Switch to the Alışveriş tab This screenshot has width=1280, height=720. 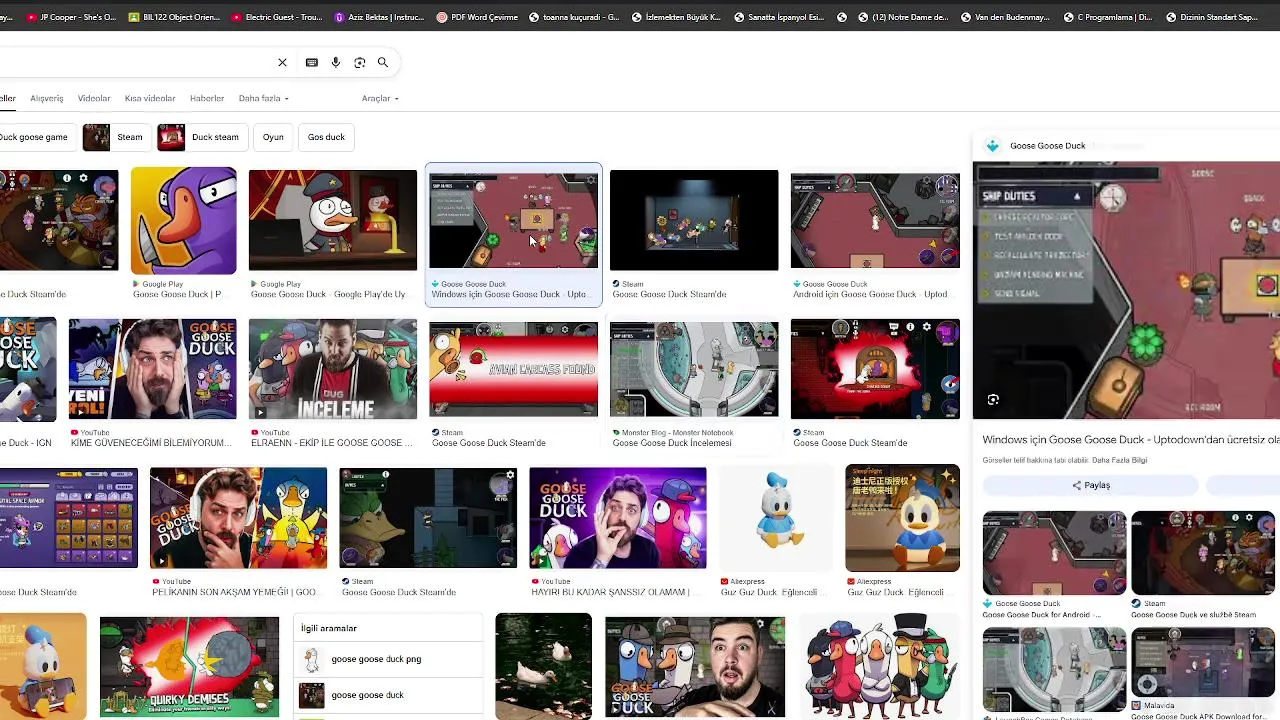point(47,98)
